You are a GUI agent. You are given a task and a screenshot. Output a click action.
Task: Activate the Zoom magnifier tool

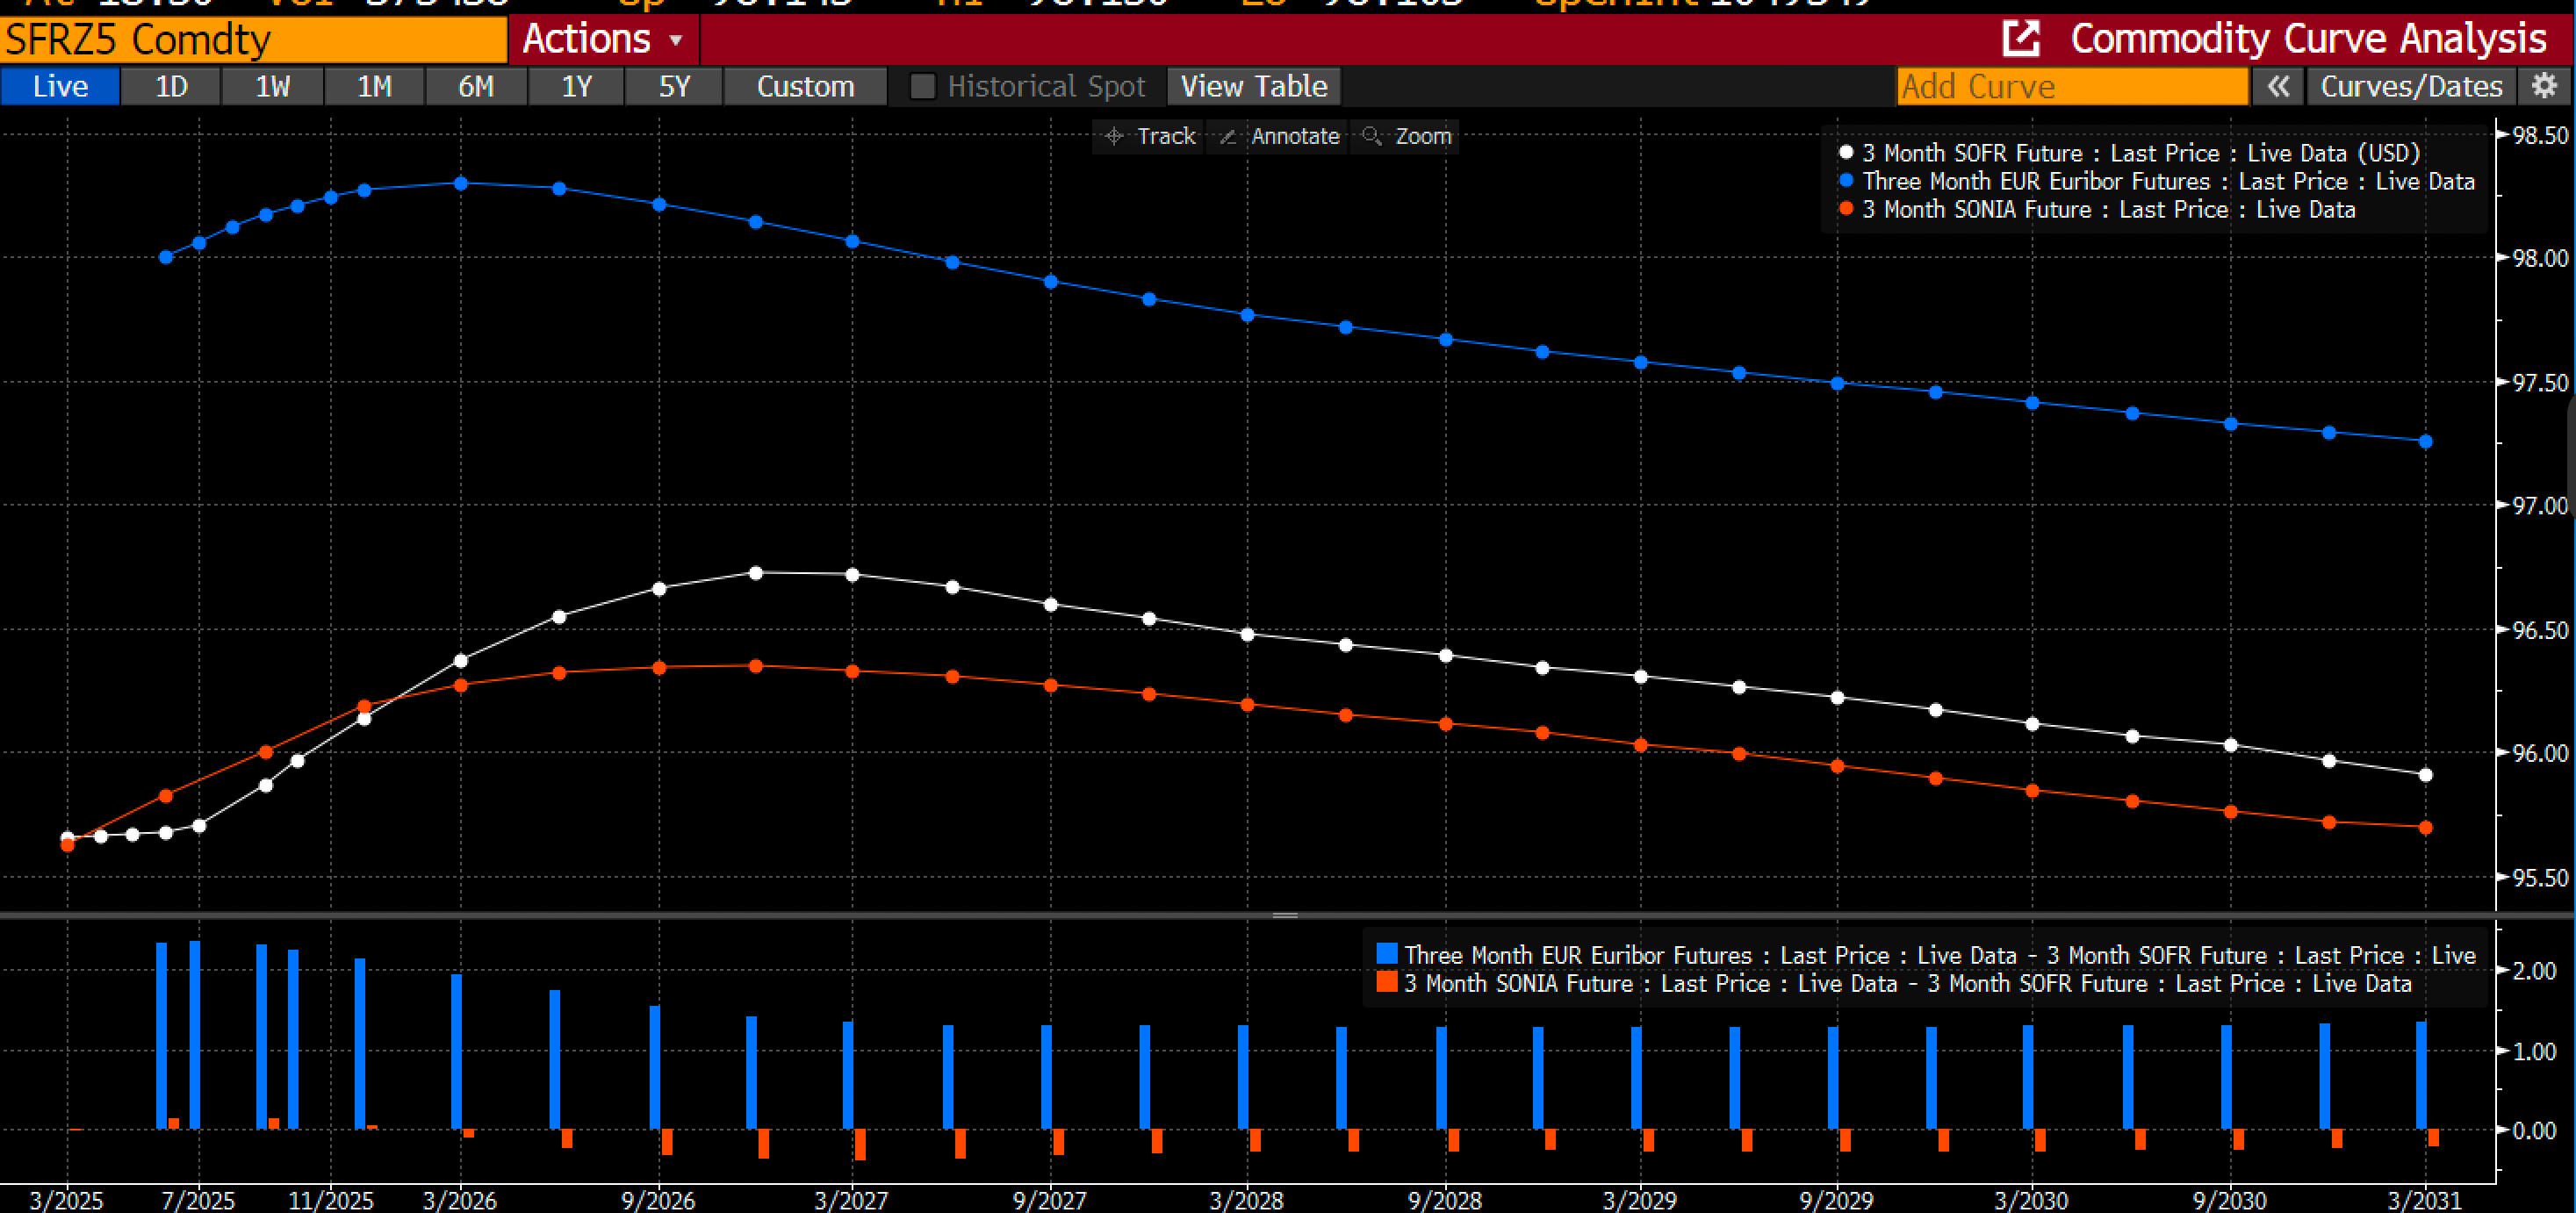[1406, 136]
